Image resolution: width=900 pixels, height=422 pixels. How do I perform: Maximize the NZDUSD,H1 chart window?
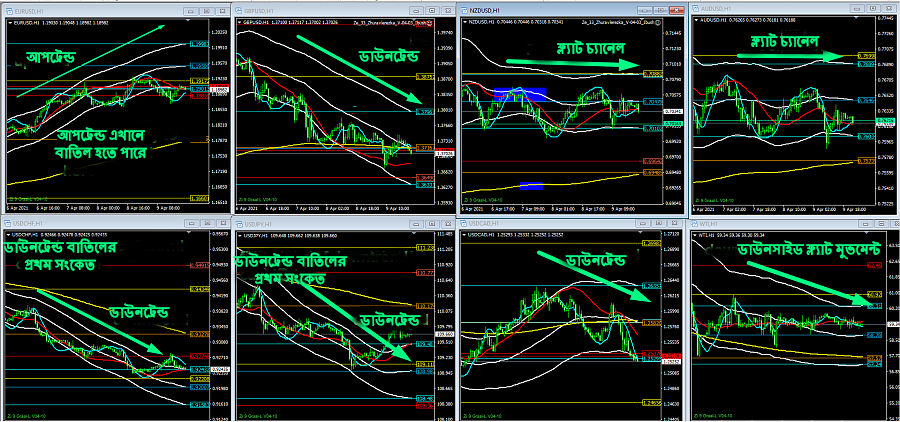click(x=661, y=10)
